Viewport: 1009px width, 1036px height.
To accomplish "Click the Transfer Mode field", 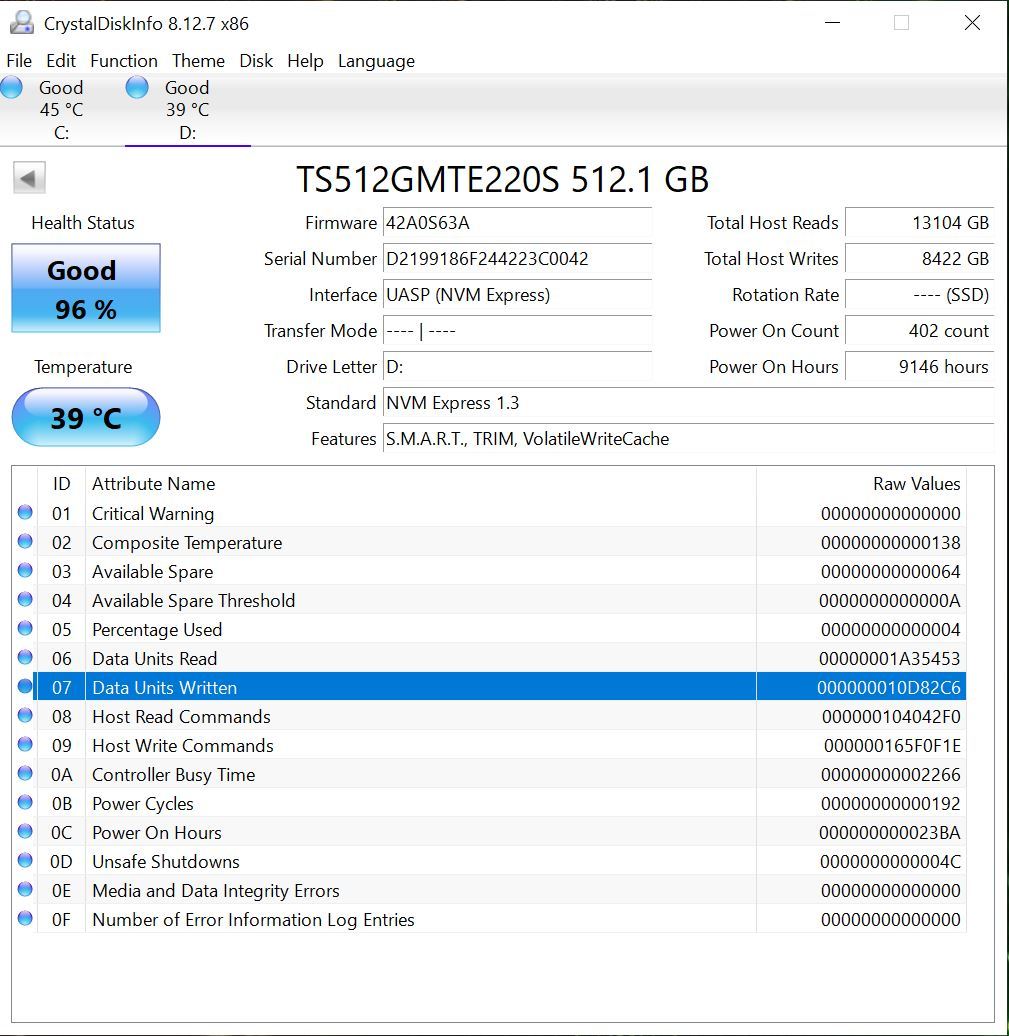I will 517,330.
